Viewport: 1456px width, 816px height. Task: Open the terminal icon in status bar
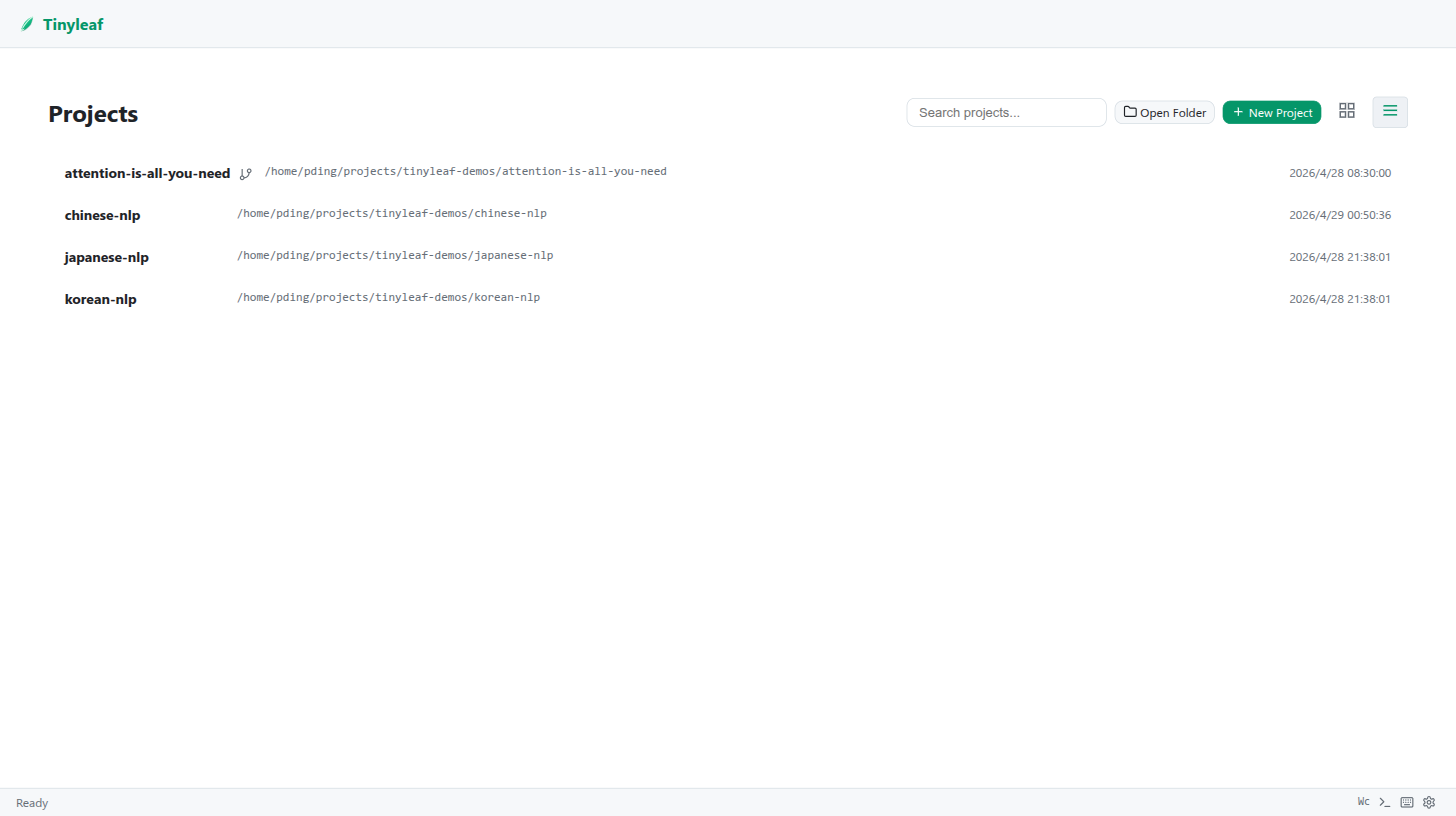click(x=1385, y=802)
